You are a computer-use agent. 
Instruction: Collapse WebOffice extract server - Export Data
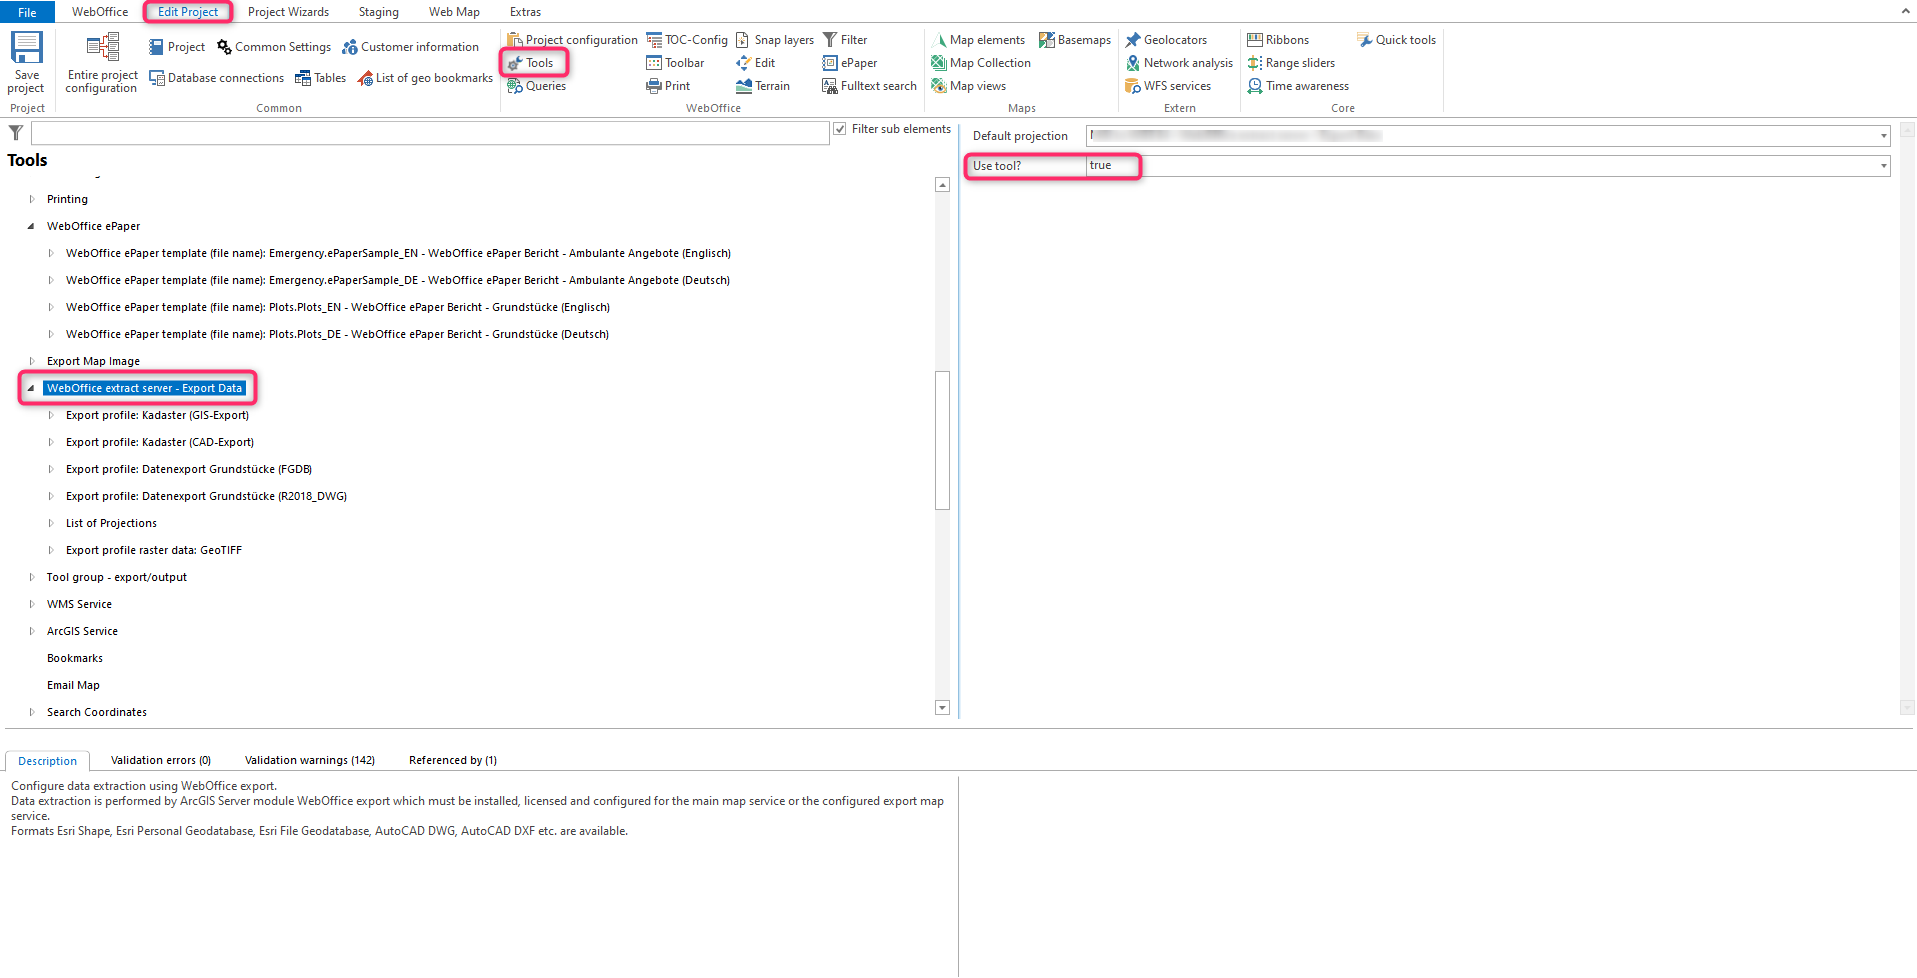[x=31, y=388]
